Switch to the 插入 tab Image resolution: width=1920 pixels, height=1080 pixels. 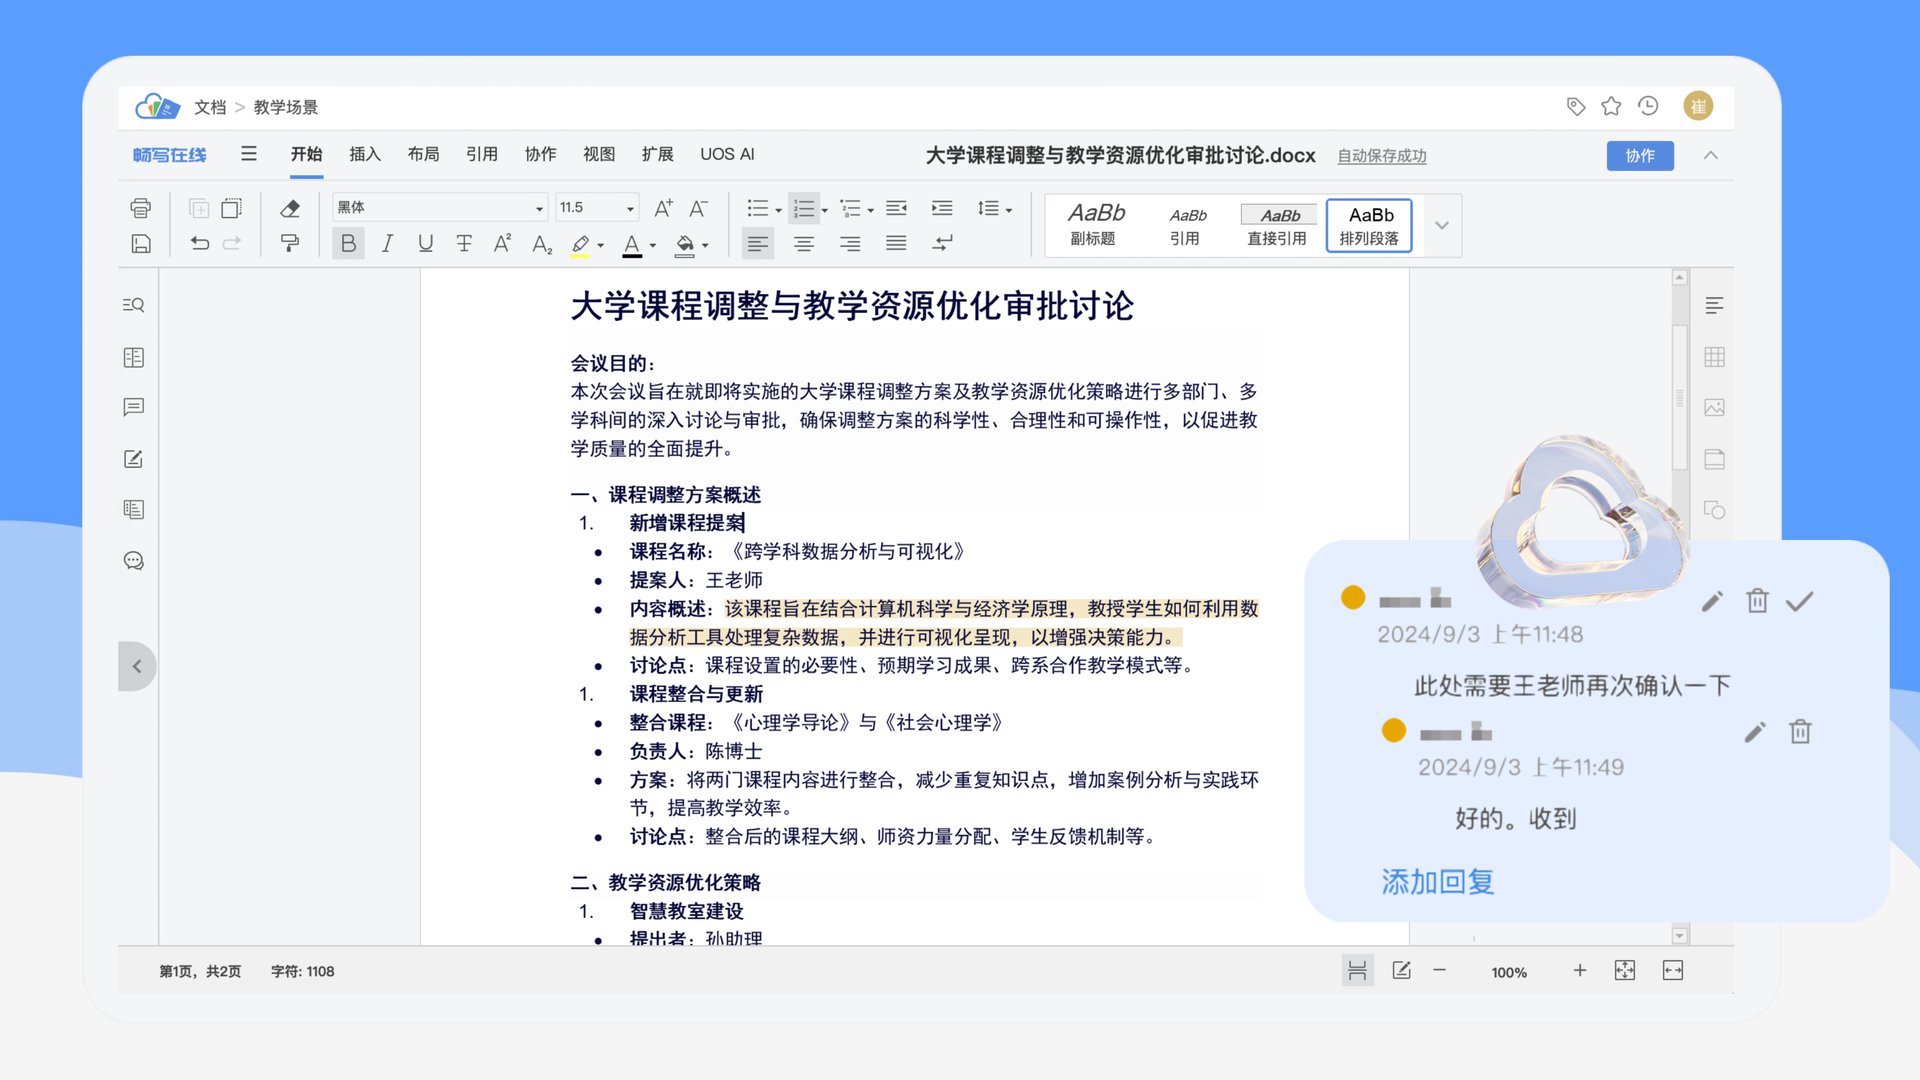pyautogui.click(x=365, y=154)
